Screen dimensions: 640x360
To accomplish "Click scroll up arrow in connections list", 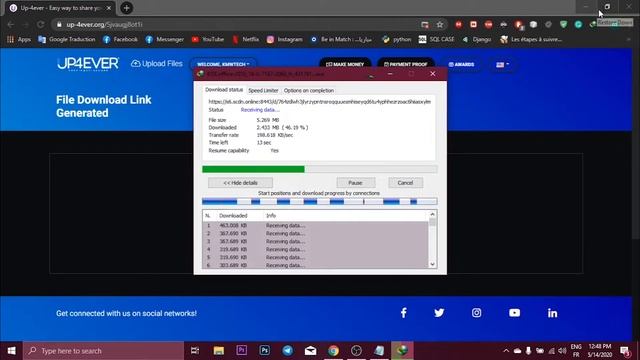I will click(432, 214).
